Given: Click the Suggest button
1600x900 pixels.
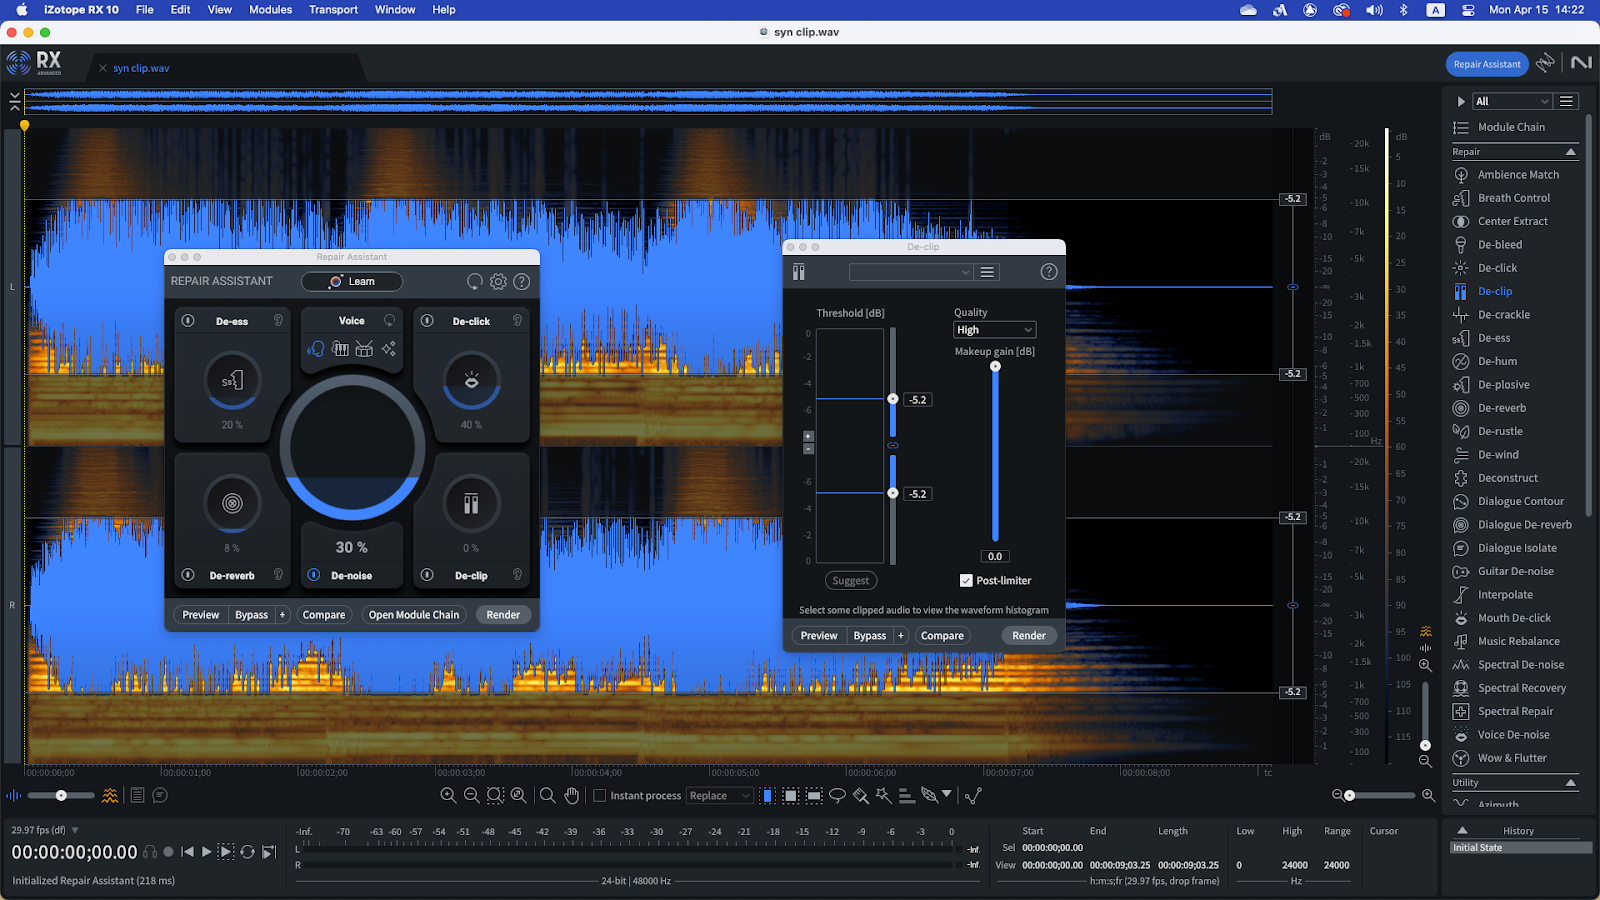Looking at the screenshot, I should [x=851, y=581].
